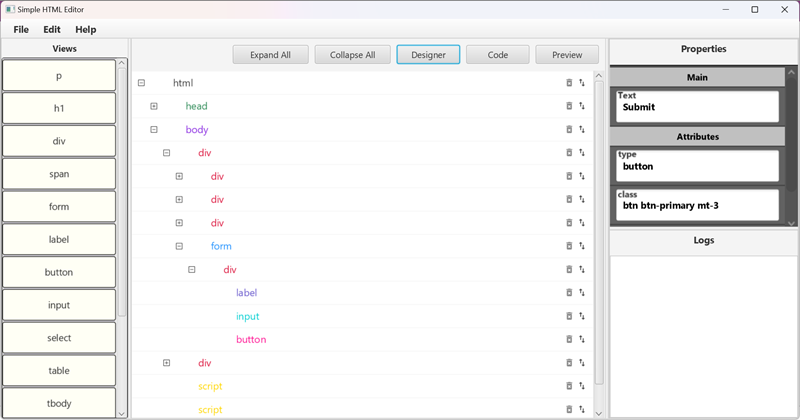Add a table element from Views
This screenshot has height=420, width=800.
59,370
